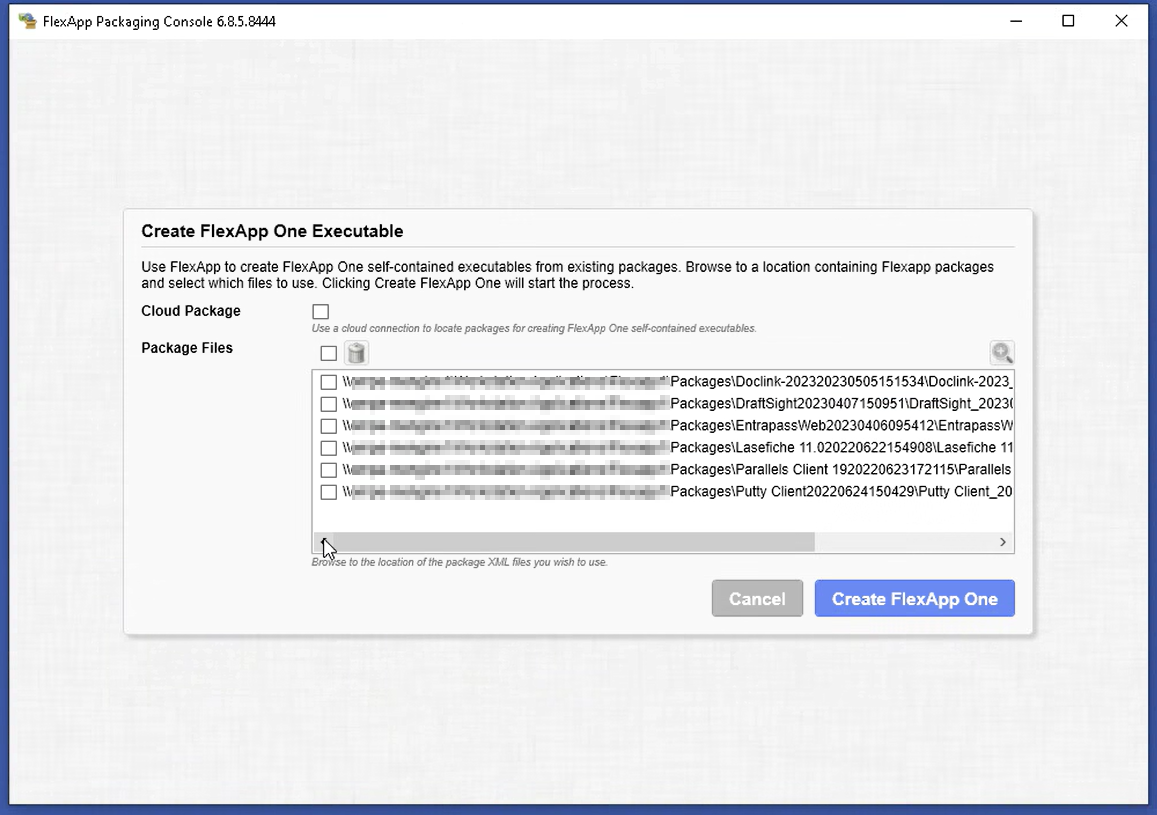Viewport: 1157px width, 815px height.
Task: Check the Parallels Client package checkbox
Action: point(328,470)
